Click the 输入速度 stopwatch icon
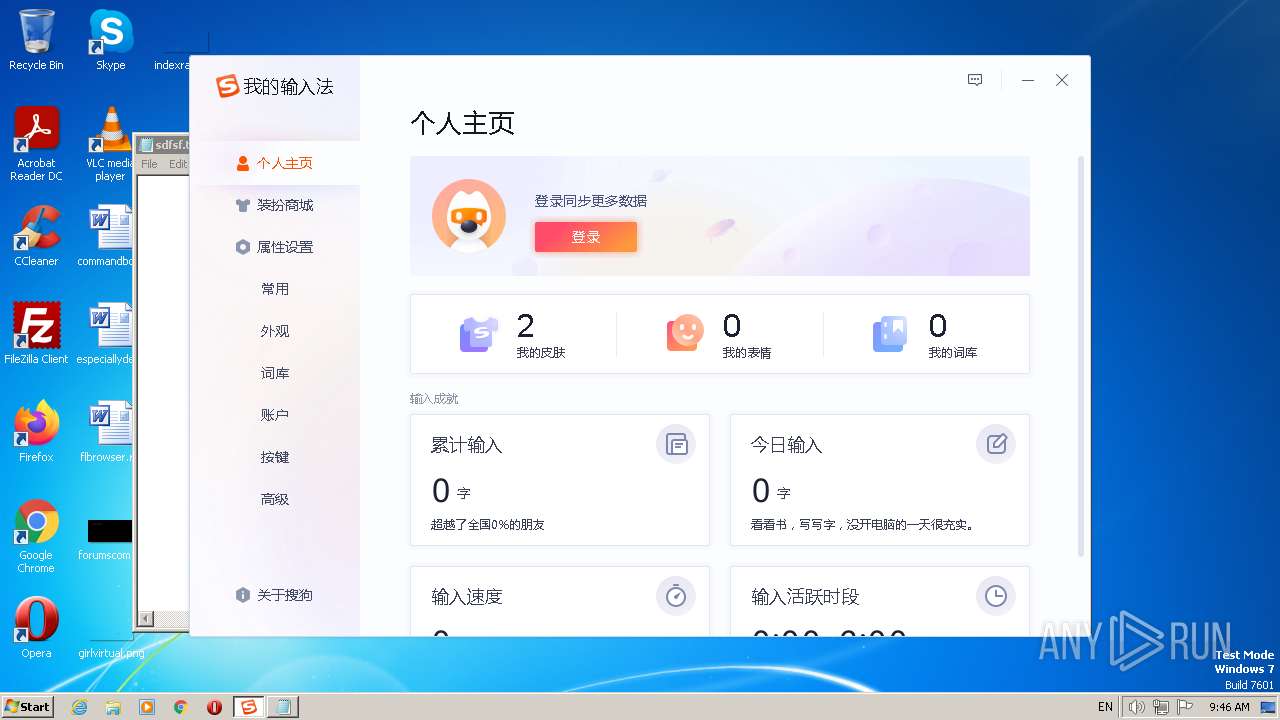This screenshot has width=1280, height=720. coord(676,596)
